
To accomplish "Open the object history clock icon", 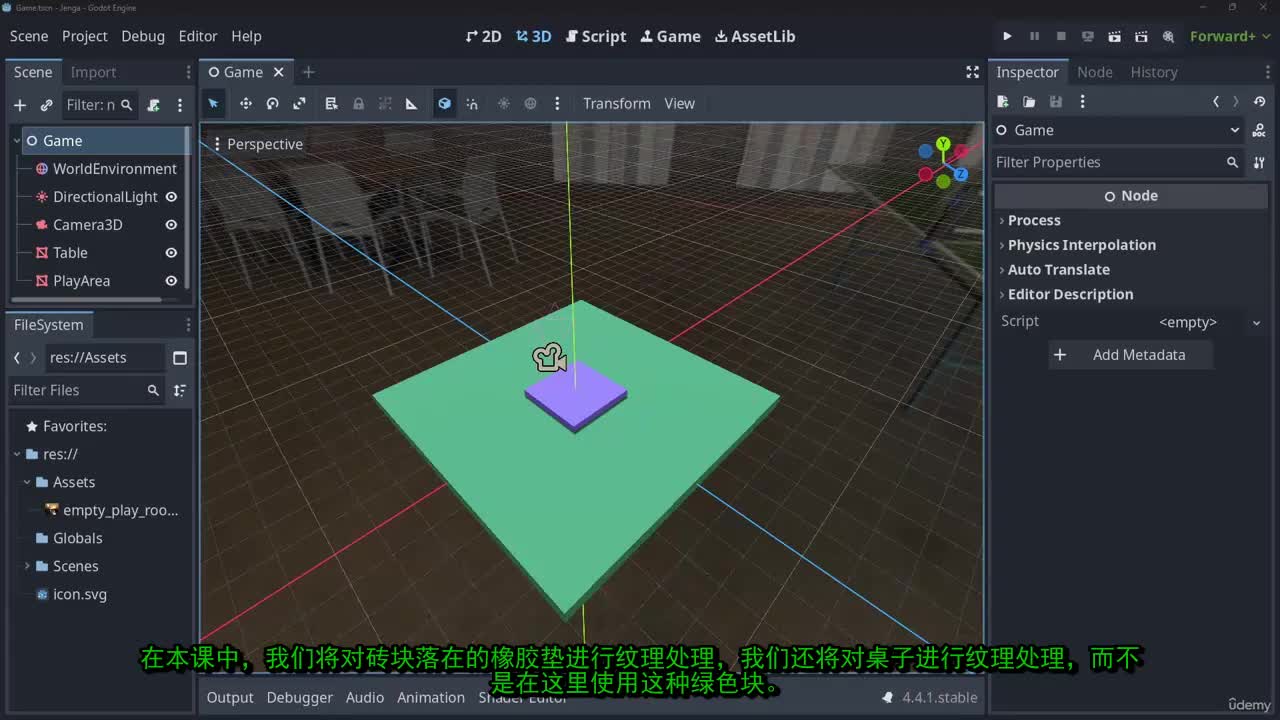I will click(1259, 102).
